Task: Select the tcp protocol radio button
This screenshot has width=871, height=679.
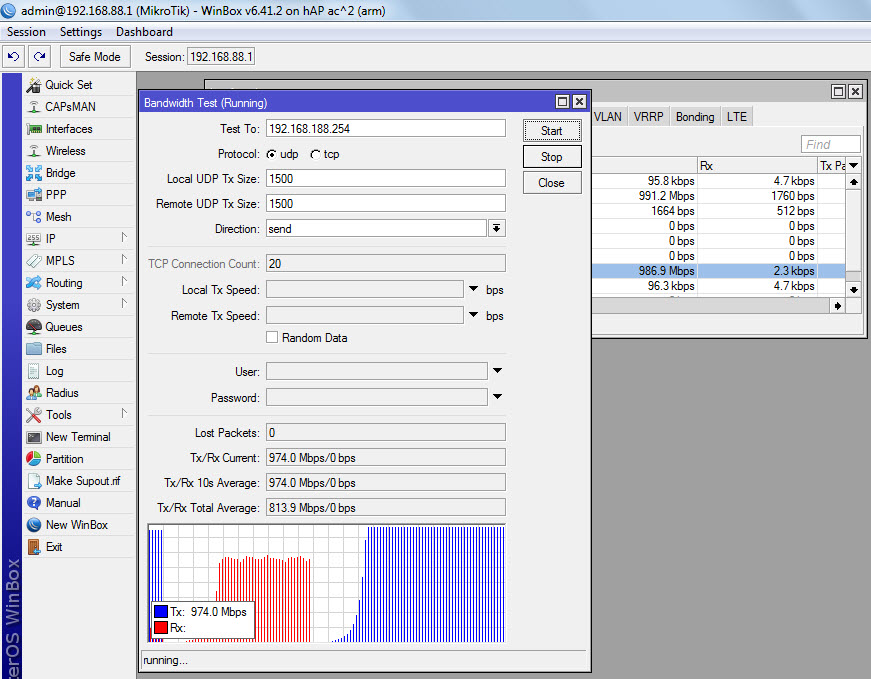Action: 315,154
